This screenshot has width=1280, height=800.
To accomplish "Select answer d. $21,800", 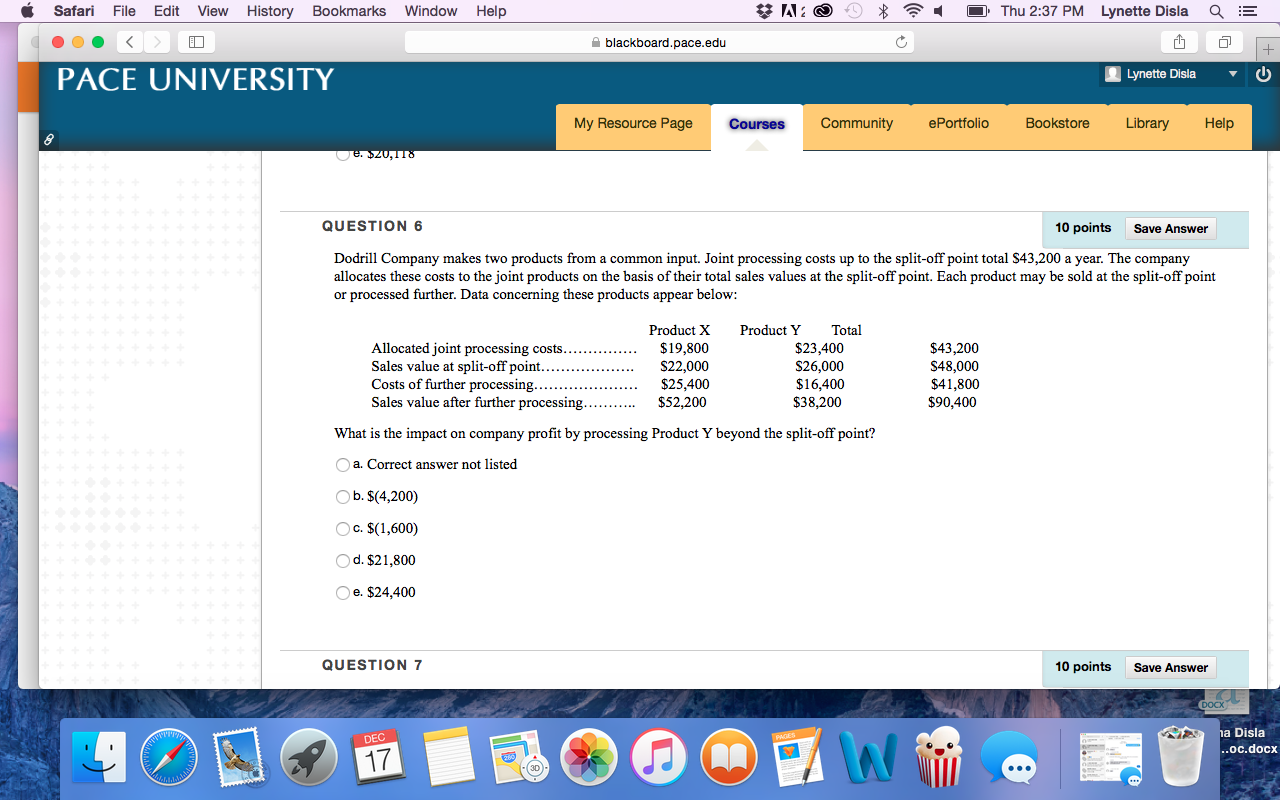I will pos(343,561).
